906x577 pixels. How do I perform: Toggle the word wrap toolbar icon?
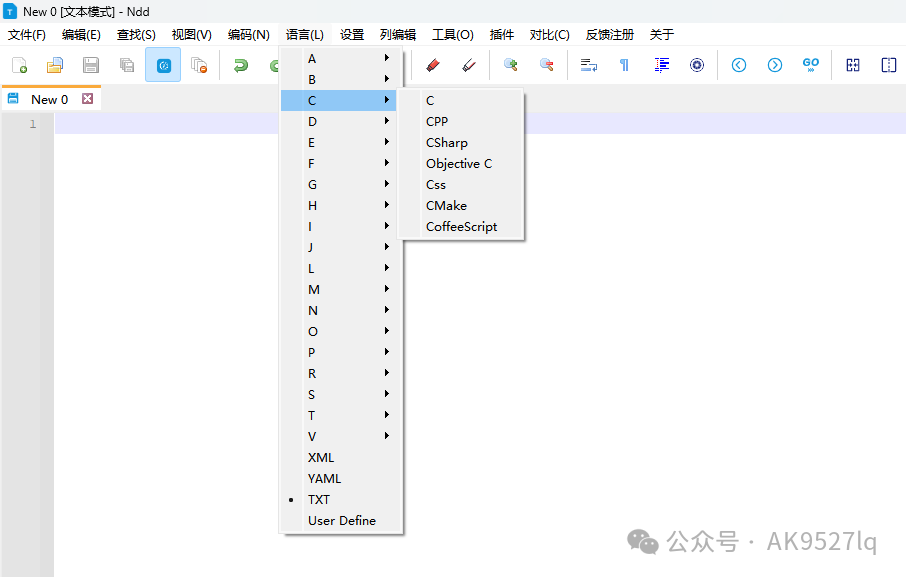pos(589,65)
